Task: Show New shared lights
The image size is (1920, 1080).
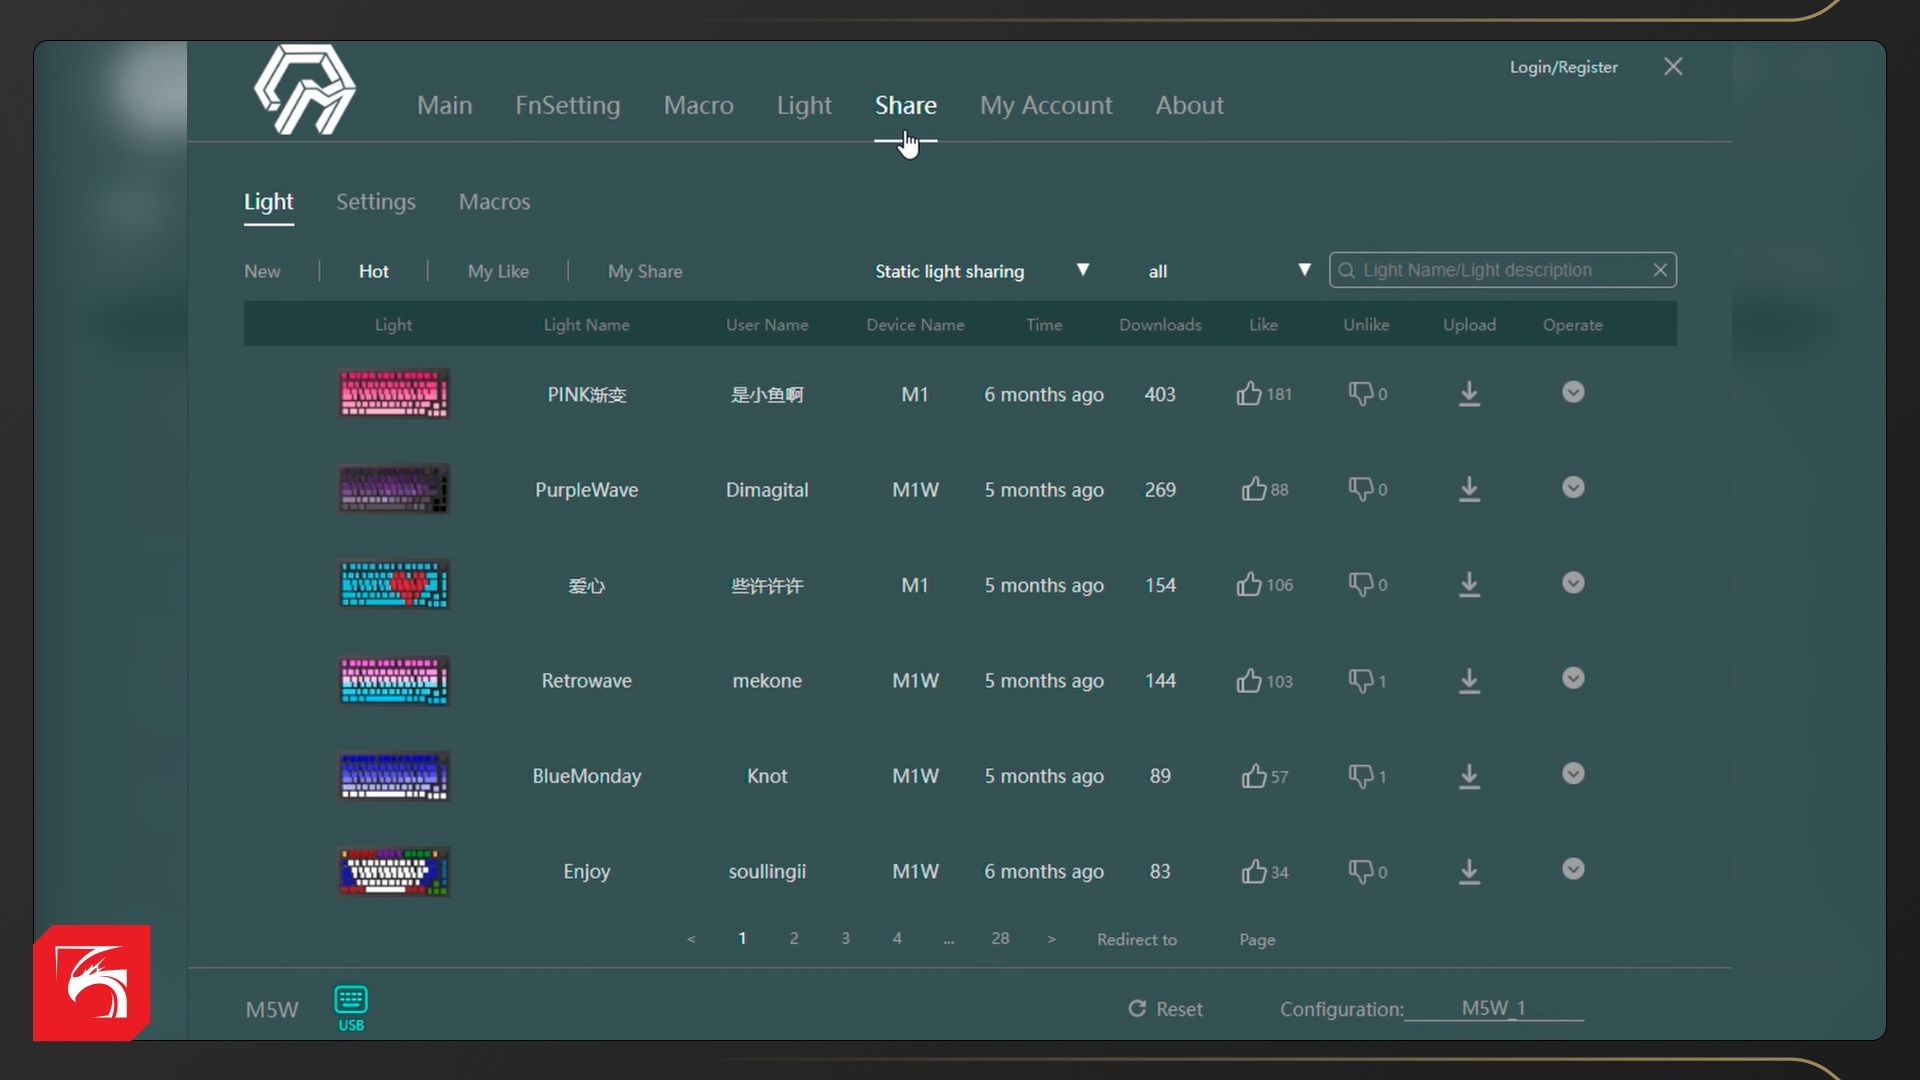Action: tap(262, 271)
